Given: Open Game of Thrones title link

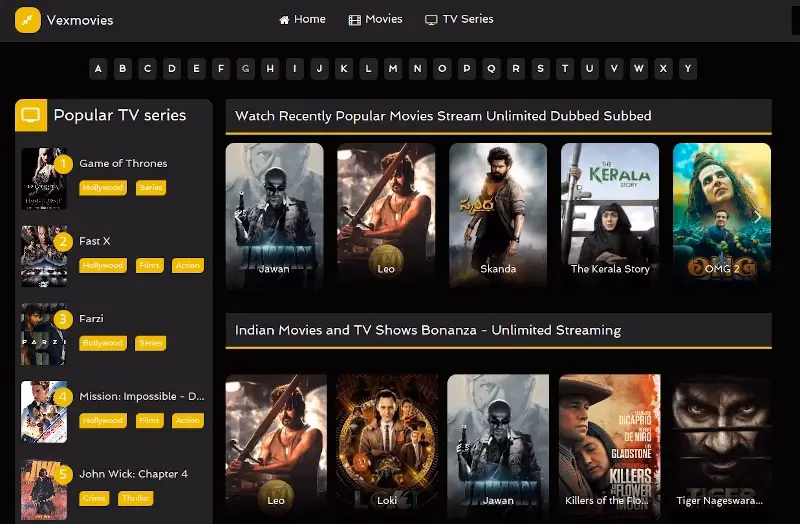Looking at the screenshot, I should point(123,163).
